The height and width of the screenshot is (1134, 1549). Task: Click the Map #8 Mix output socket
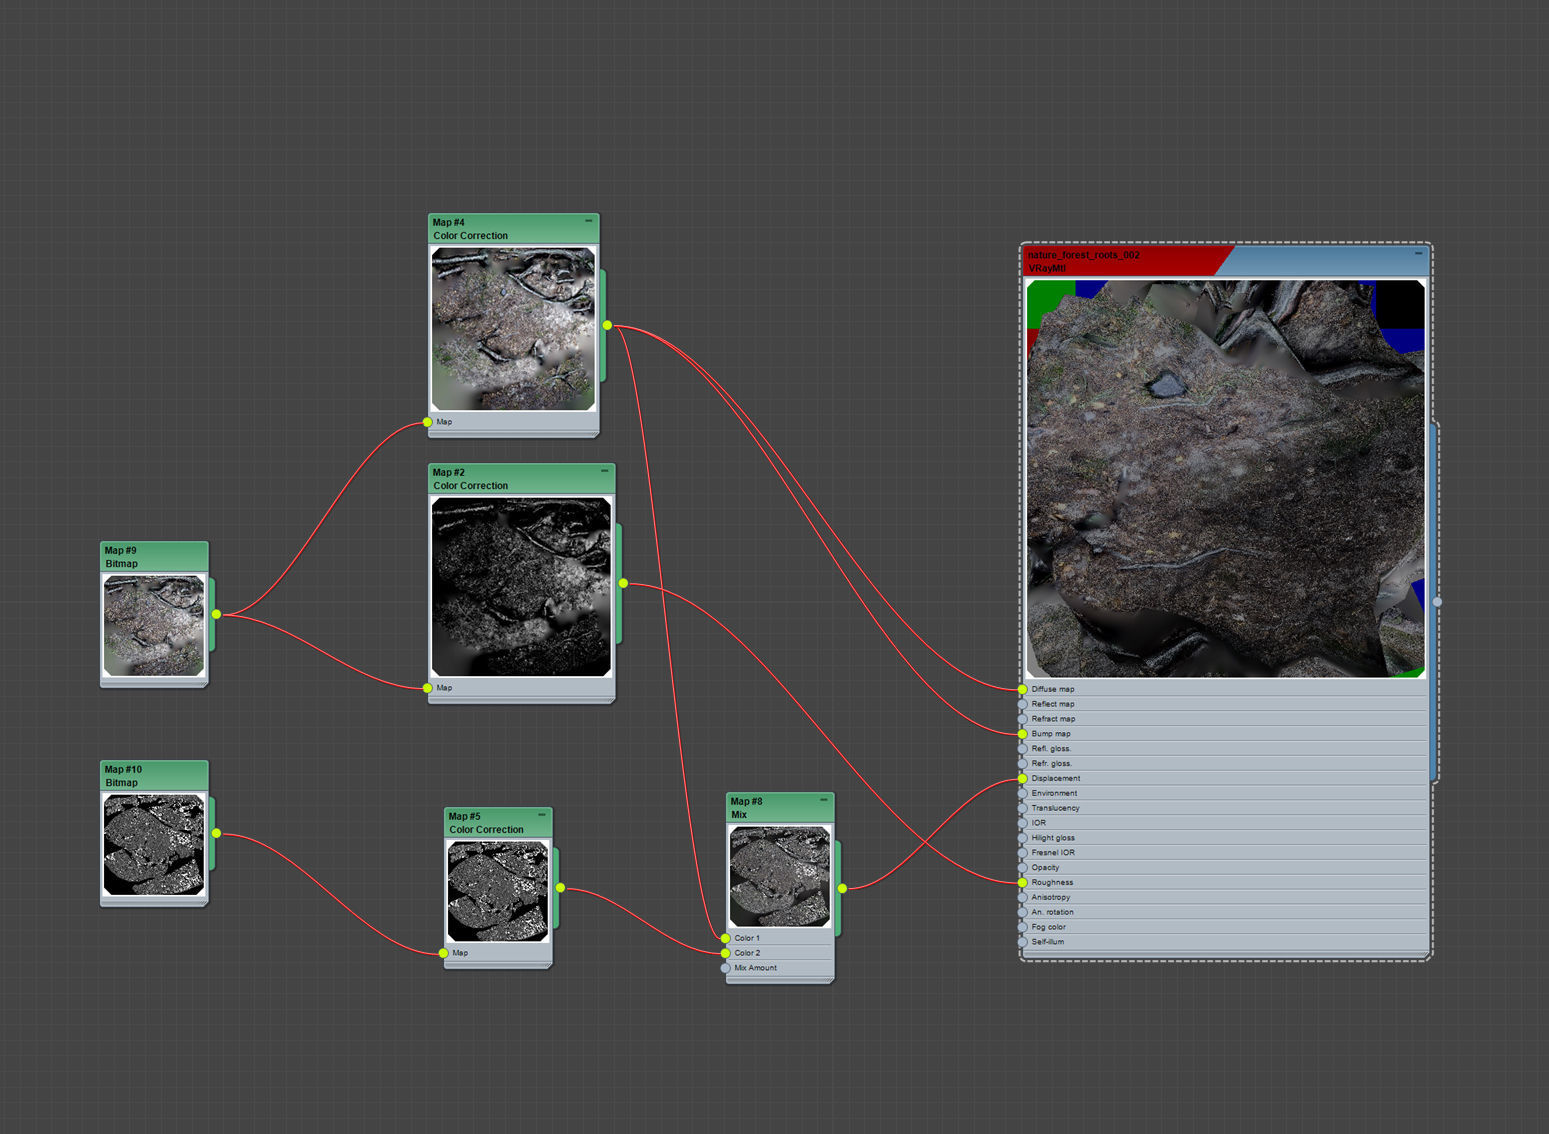point(842,888)
